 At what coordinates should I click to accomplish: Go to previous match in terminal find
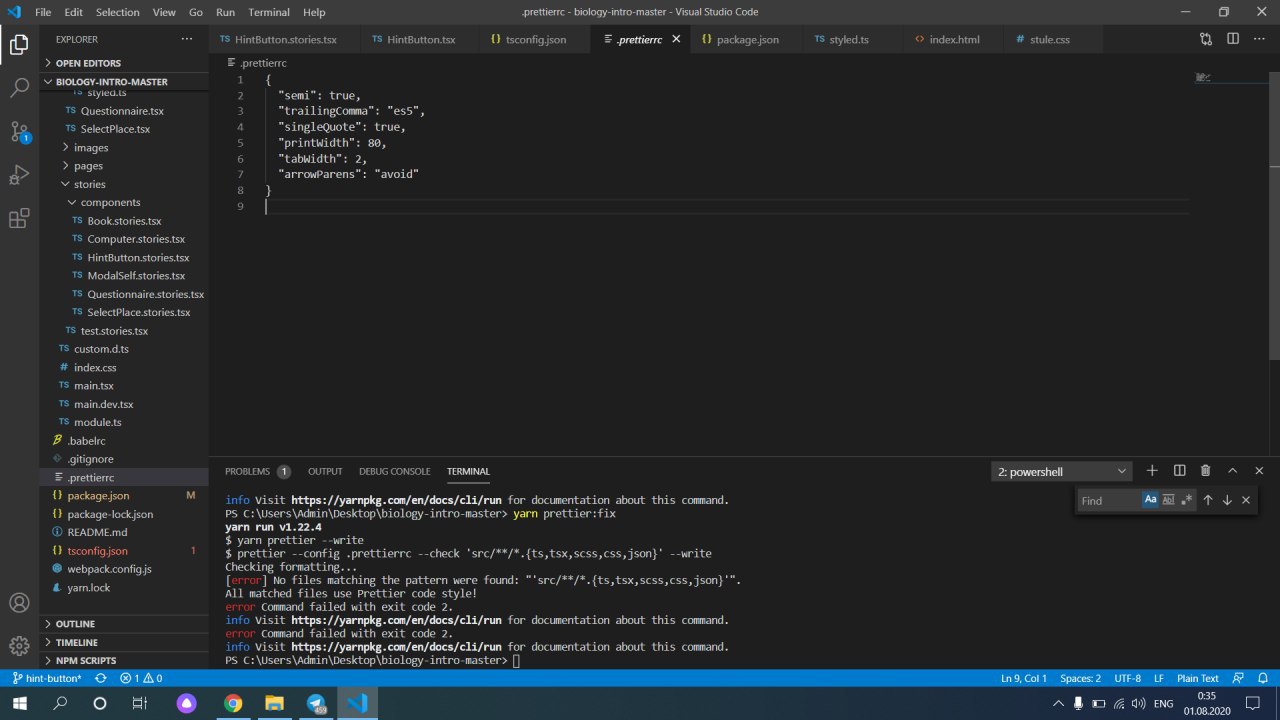coord(1208,500)
